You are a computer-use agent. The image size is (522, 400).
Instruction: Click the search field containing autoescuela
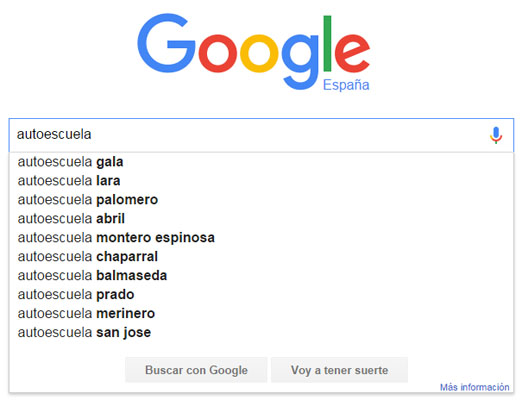tap(261, 135)
